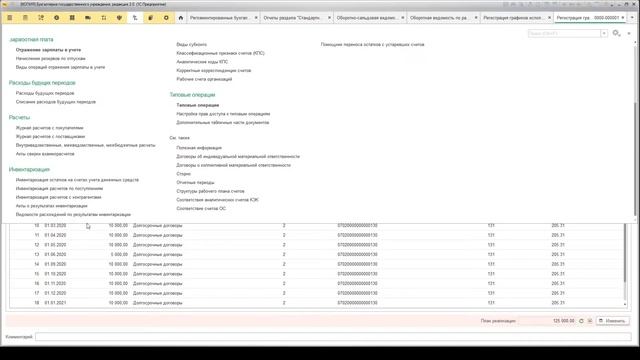Open 'Начисление резервов по отпускам' link

tap(51, 58)
